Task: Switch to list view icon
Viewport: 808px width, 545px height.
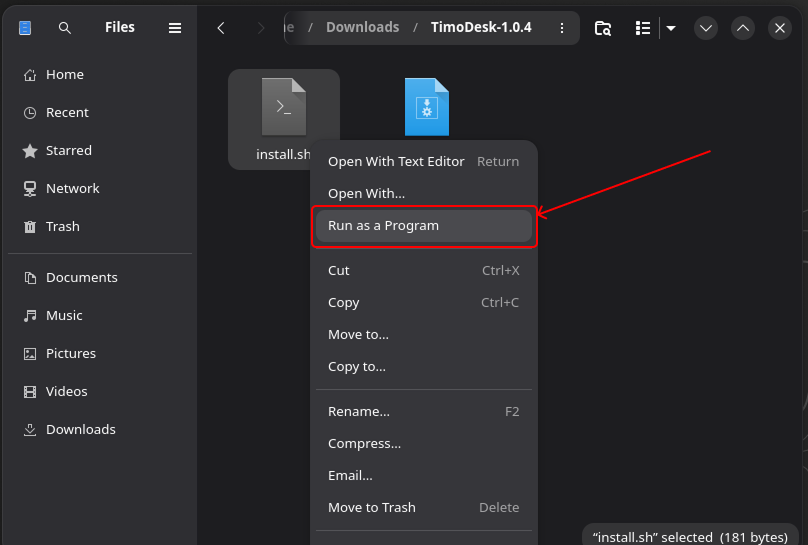Action: coord(643,28)
